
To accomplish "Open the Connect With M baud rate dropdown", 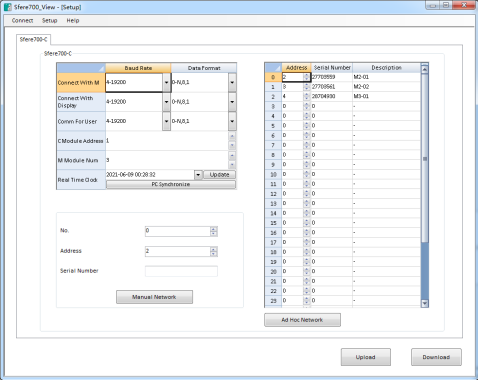I will pyautogui.click(x=166, y=82).
